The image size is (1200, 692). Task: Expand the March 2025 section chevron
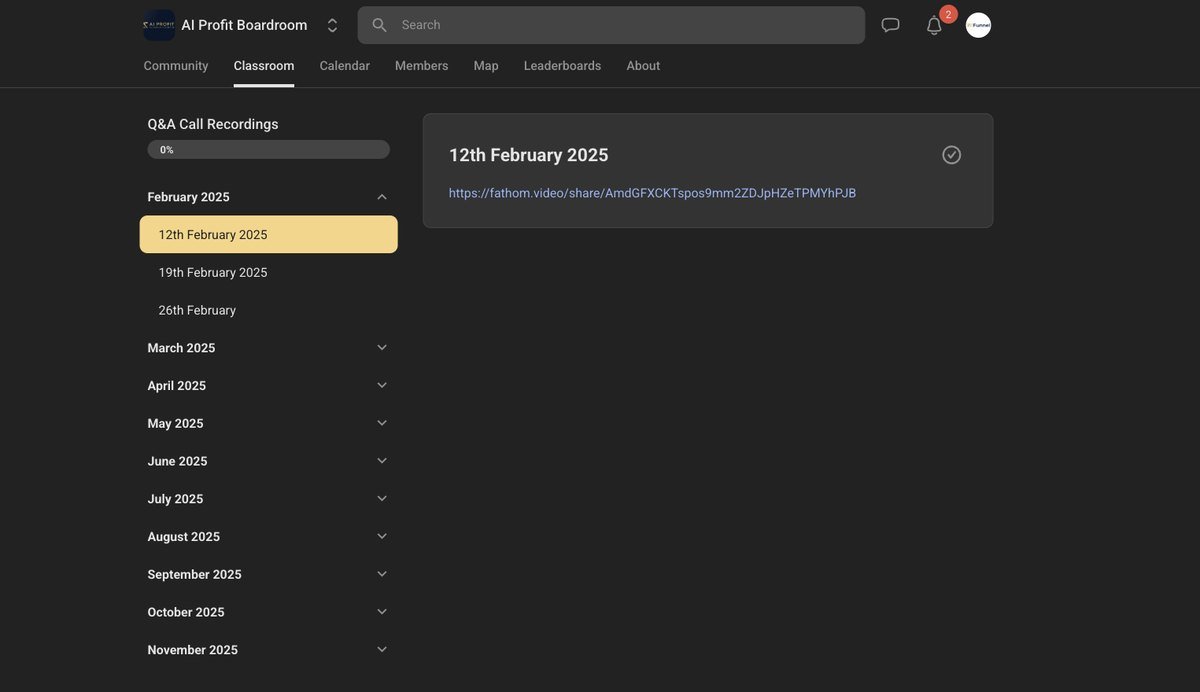point(382,348)
